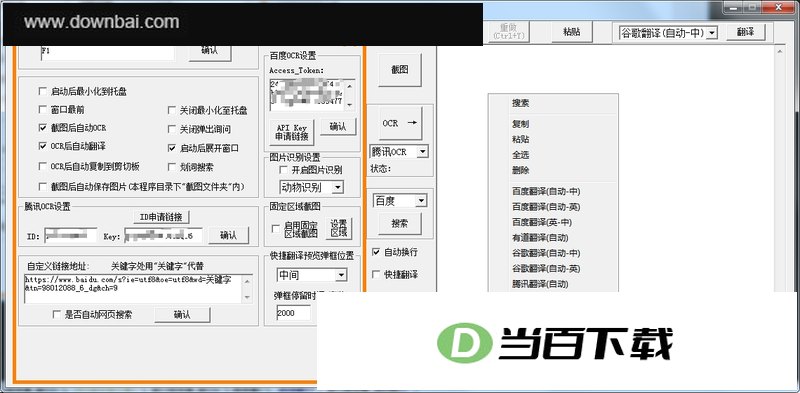This screenshot has width=800, height=393.
Task: Confirm the 百度OCR Access_Token setting
Action: tap(337, 127)
